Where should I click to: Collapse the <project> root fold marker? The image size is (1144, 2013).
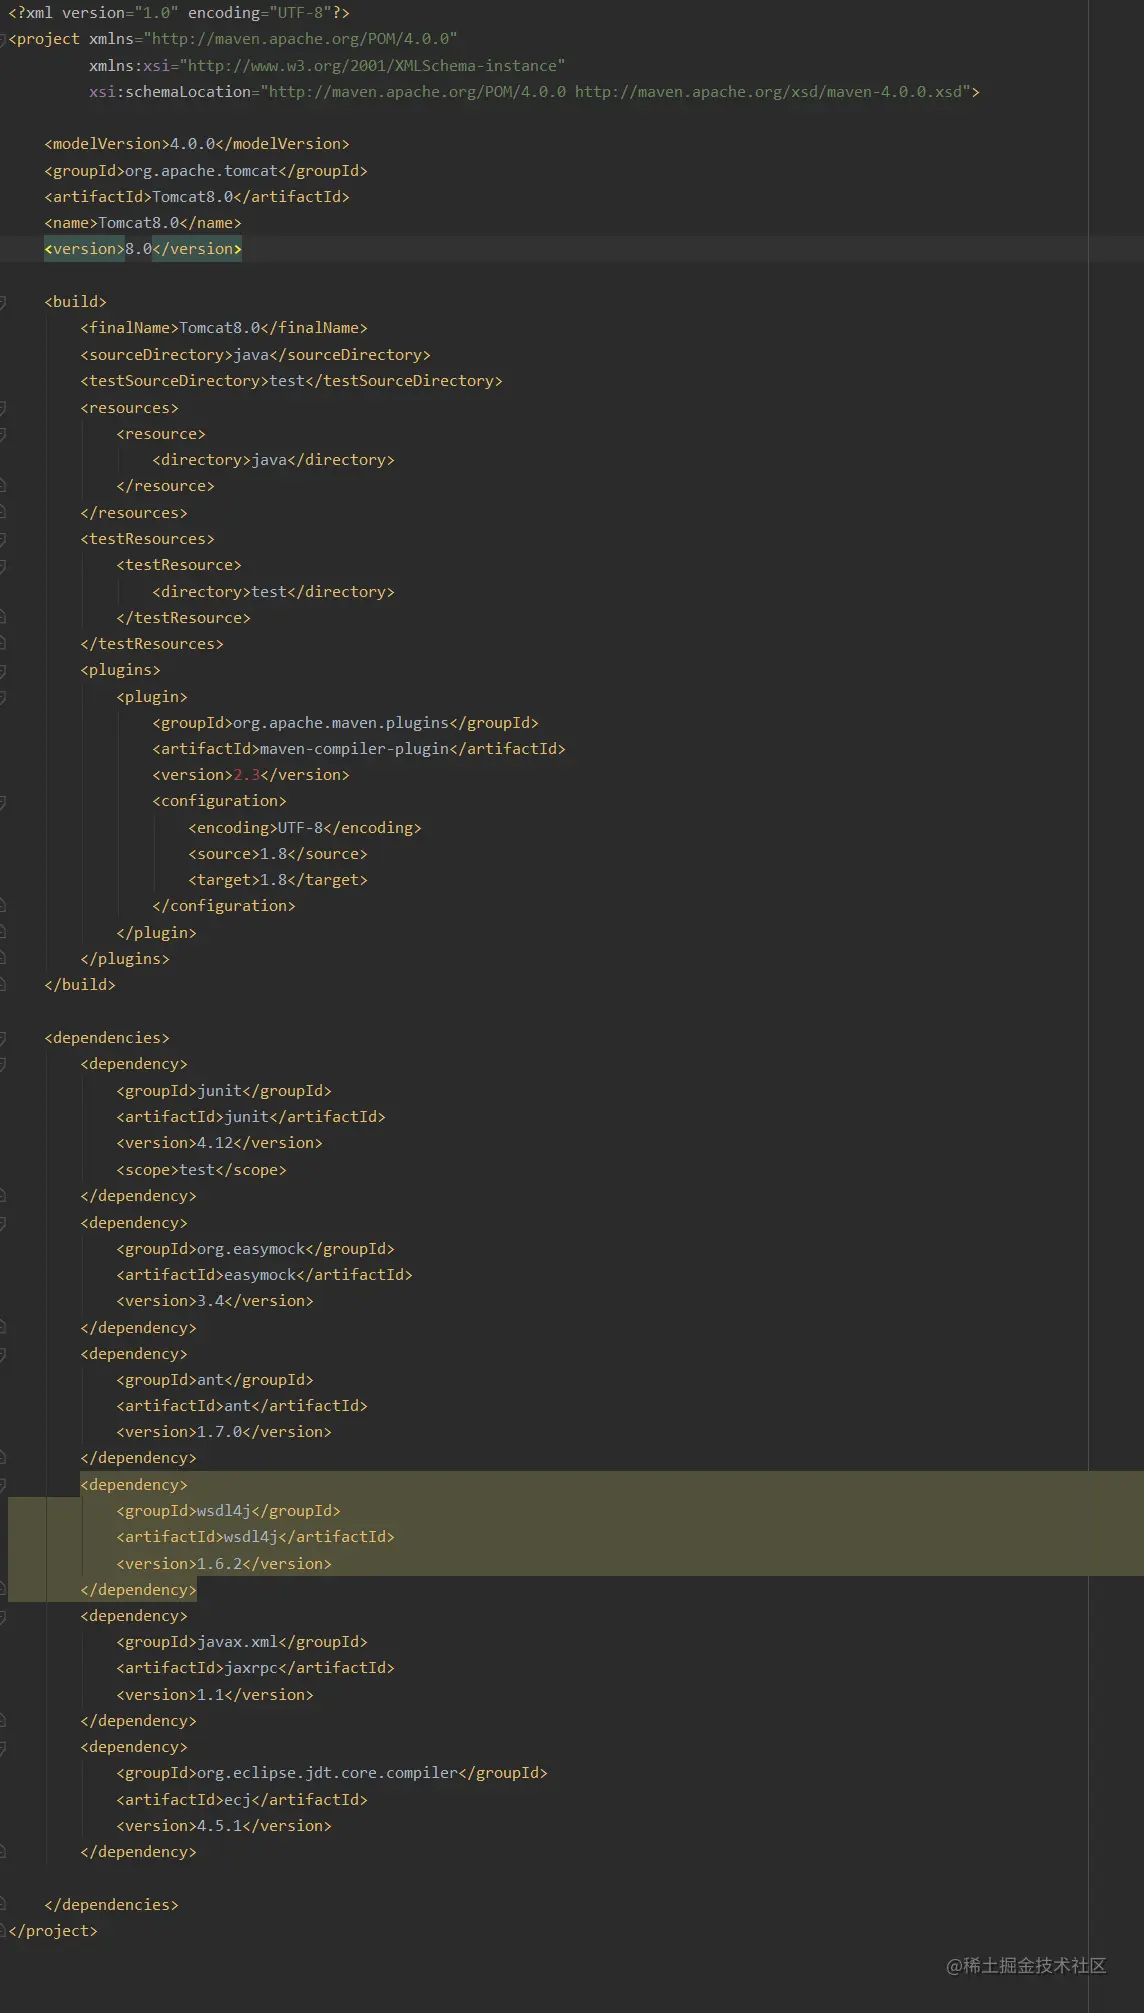pos(3,39)
